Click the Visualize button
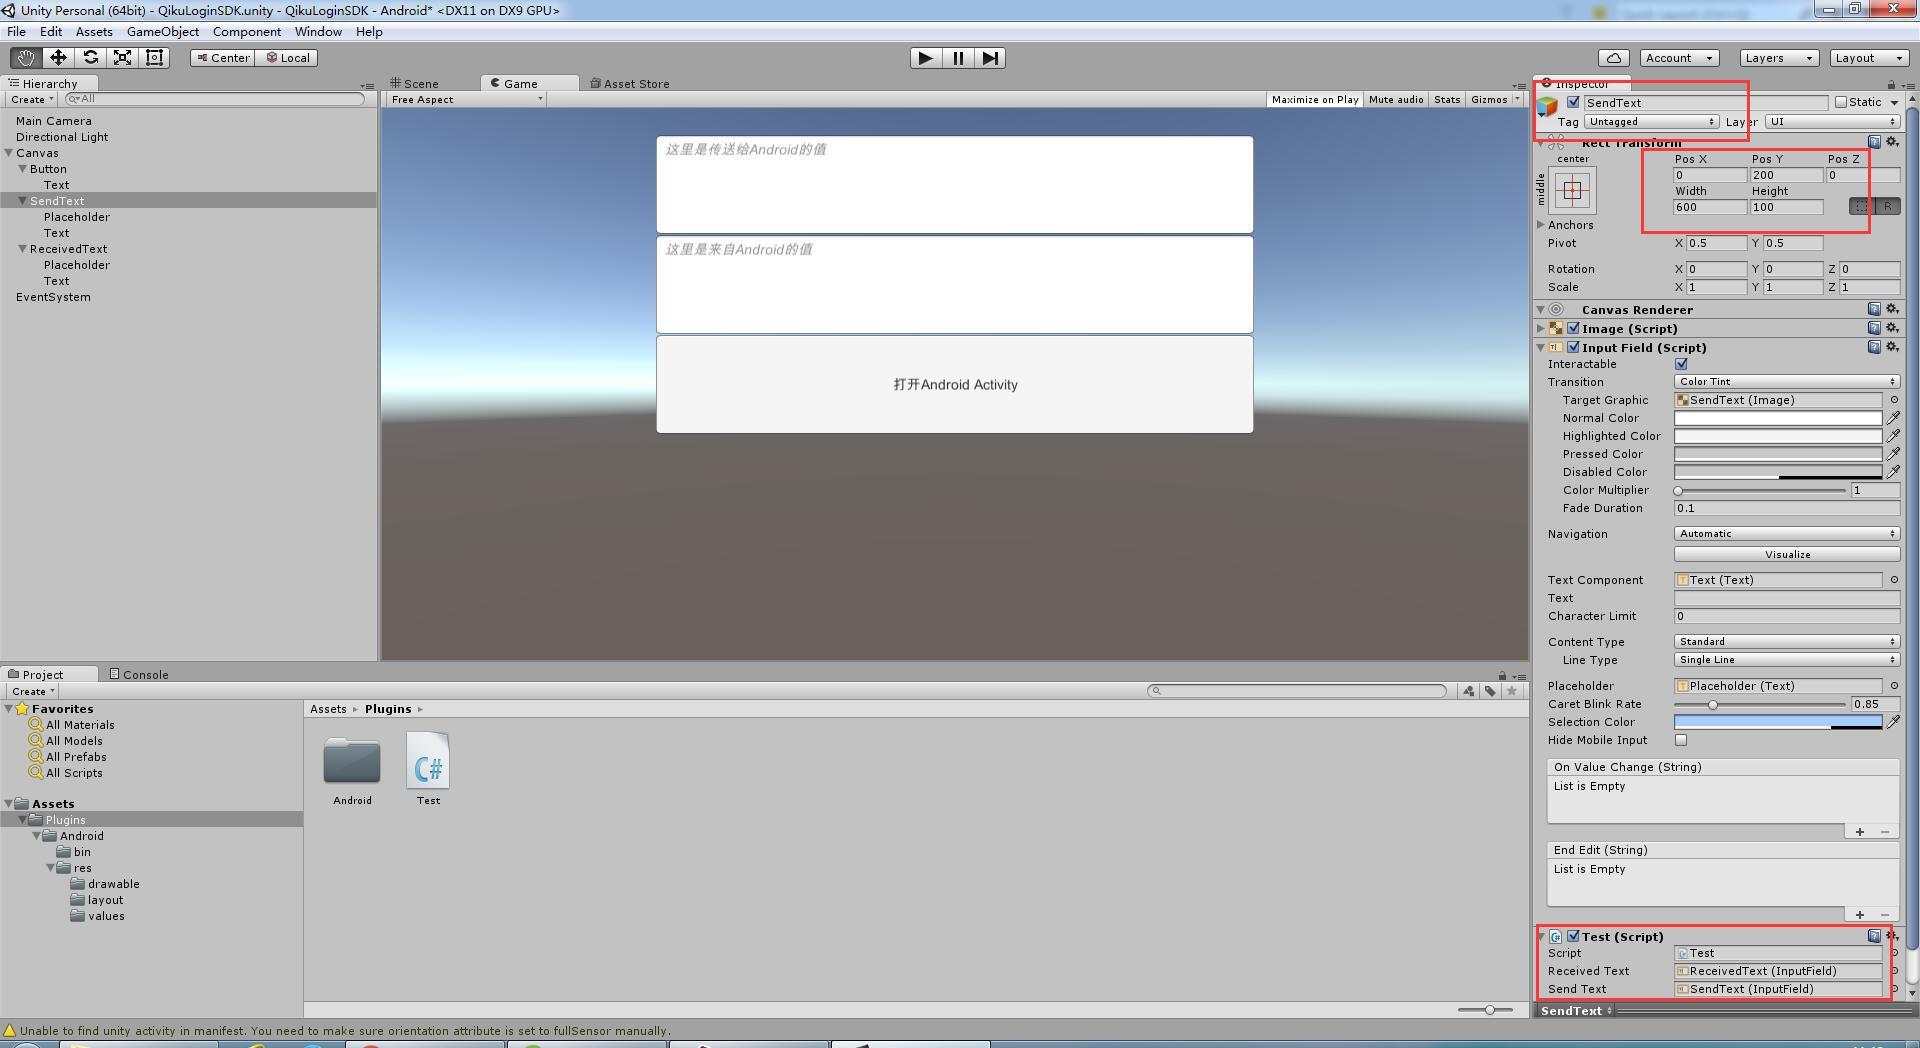 [x=1787, y=555]
